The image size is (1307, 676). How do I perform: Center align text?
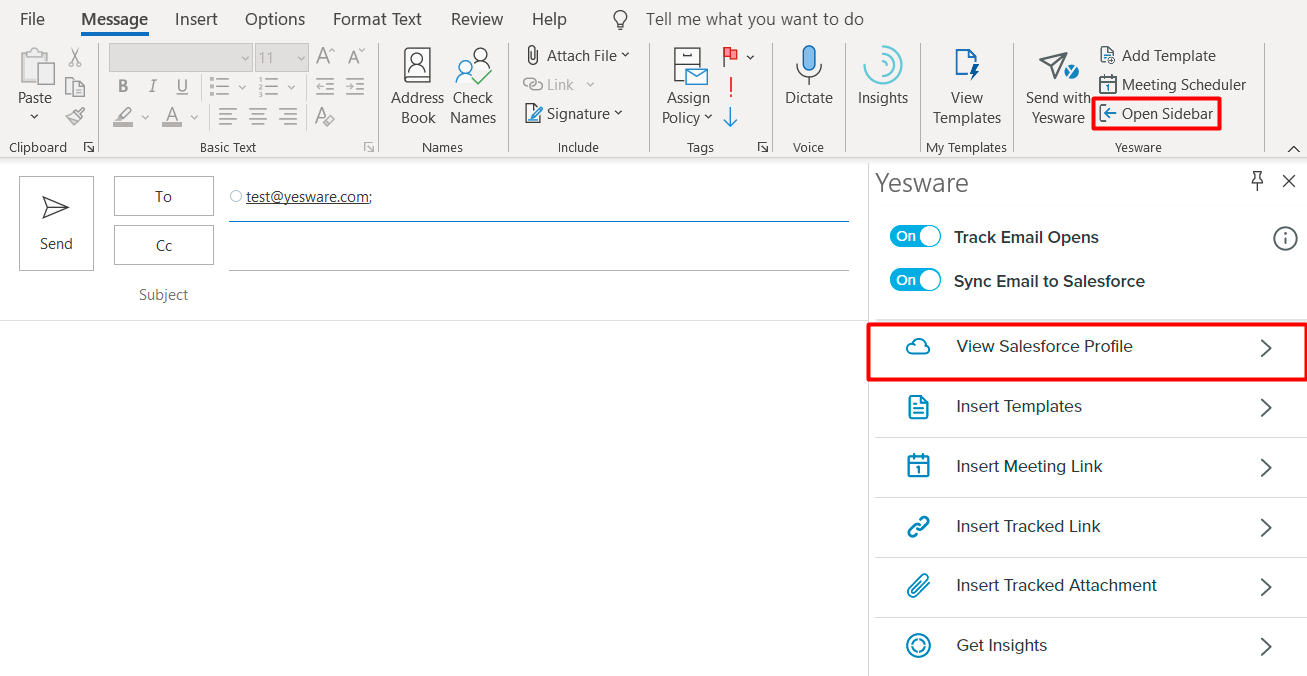click(258, 117)
